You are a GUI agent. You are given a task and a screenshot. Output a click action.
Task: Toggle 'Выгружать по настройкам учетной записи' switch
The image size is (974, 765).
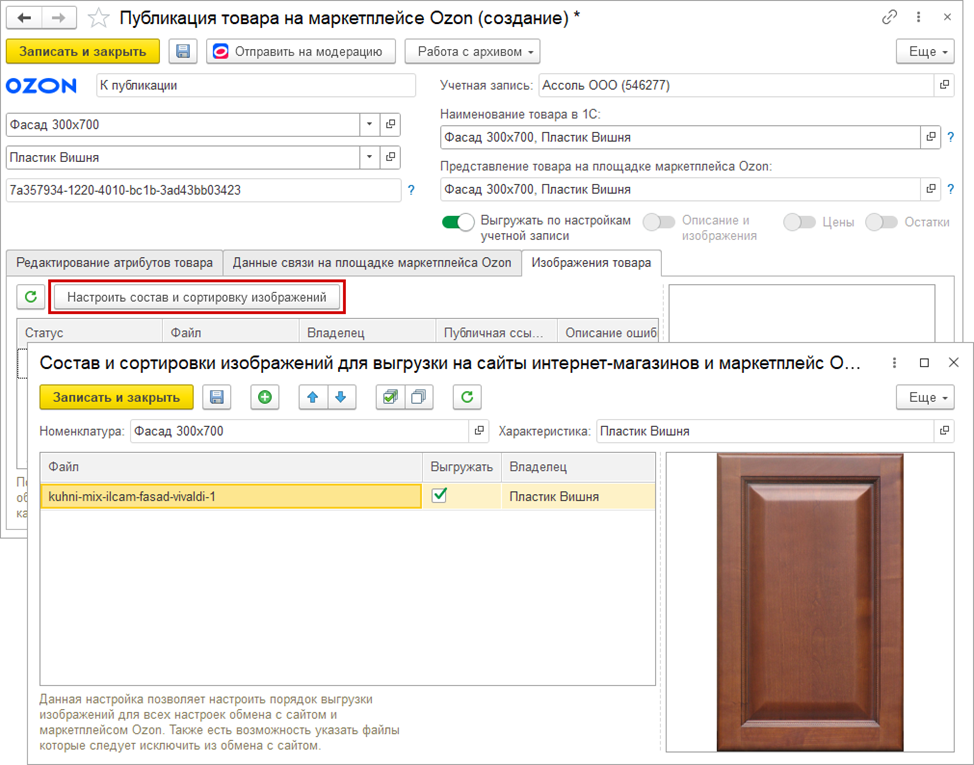tap(458, 222)
